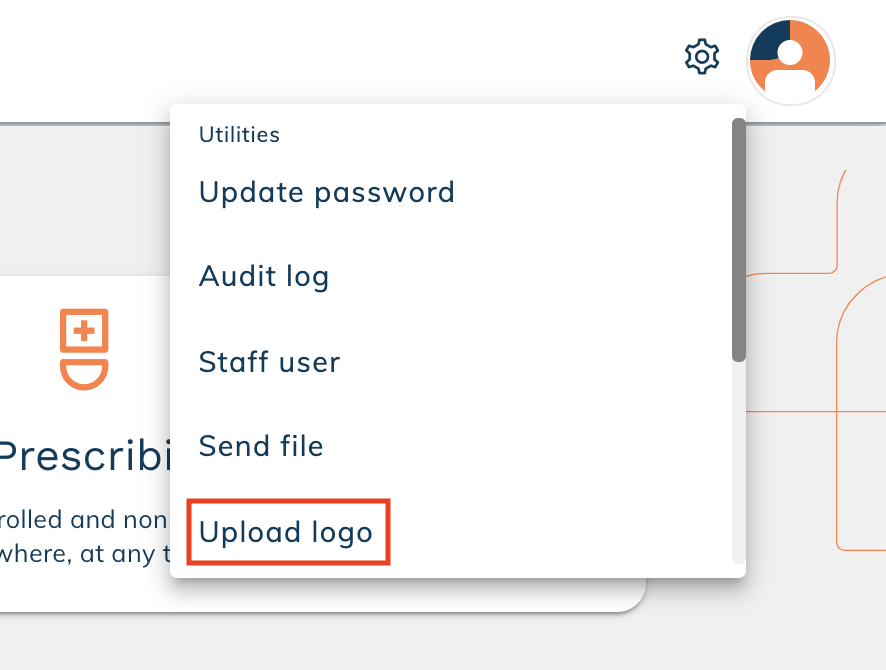Click the dropdown menu scrollbar thumb
Image resolution: width=886 pixels, height=670 pixels.
(x=738, y=240)
